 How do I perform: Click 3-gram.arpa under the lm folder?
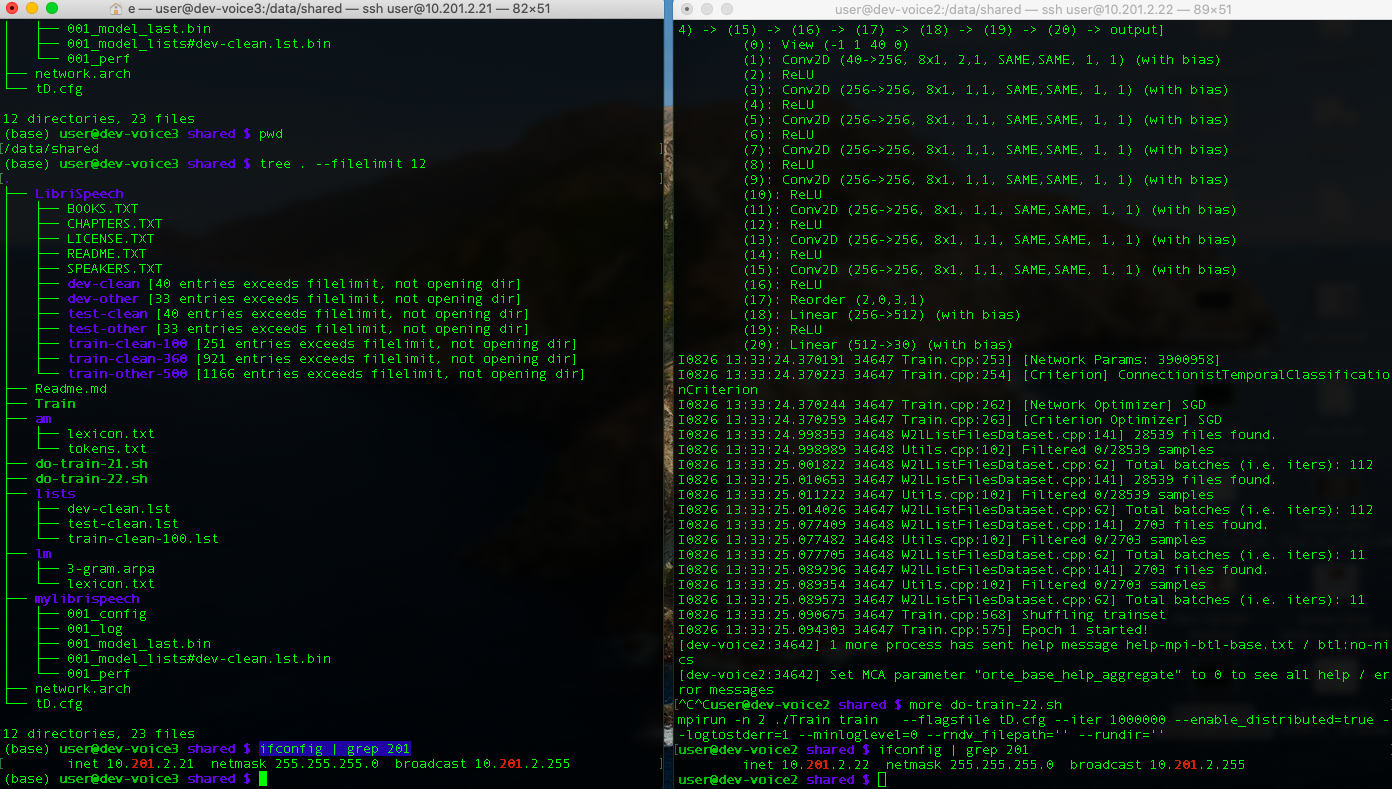pos(111,569)
